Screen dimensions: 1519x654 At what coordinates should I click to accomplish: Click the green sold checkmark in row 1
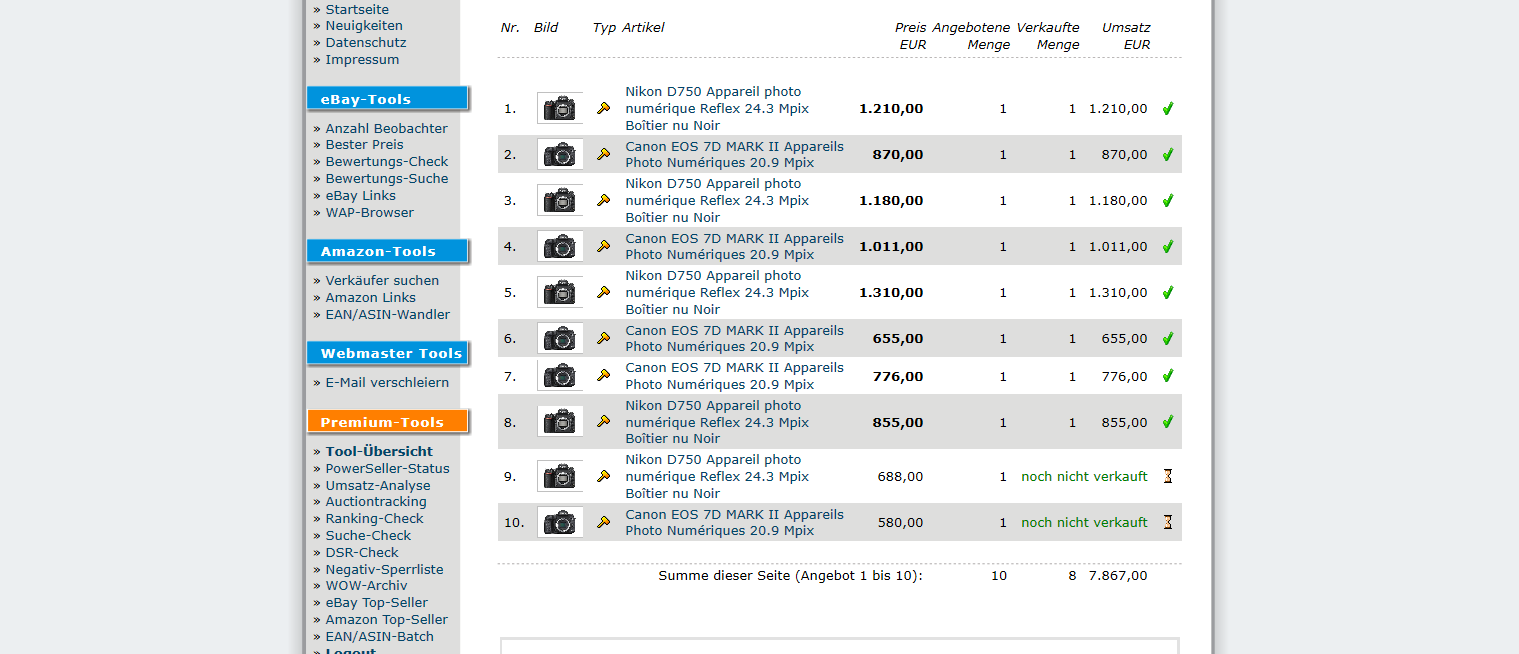(x=1167, y=108)
